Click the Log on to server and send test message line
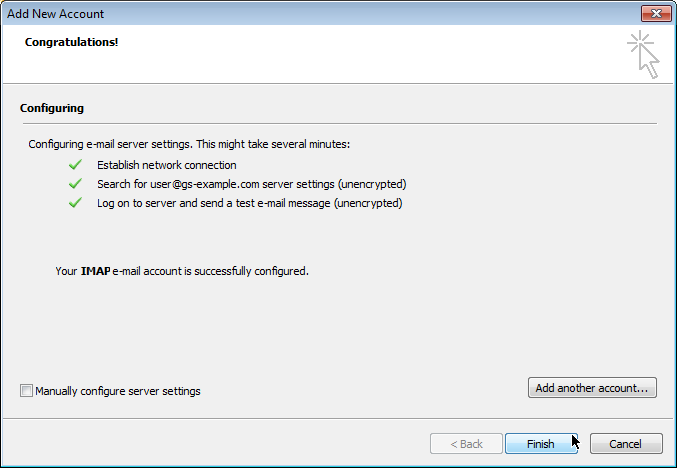Image resolution: width=677 pixels, height=468 pixels. [249, 203]
